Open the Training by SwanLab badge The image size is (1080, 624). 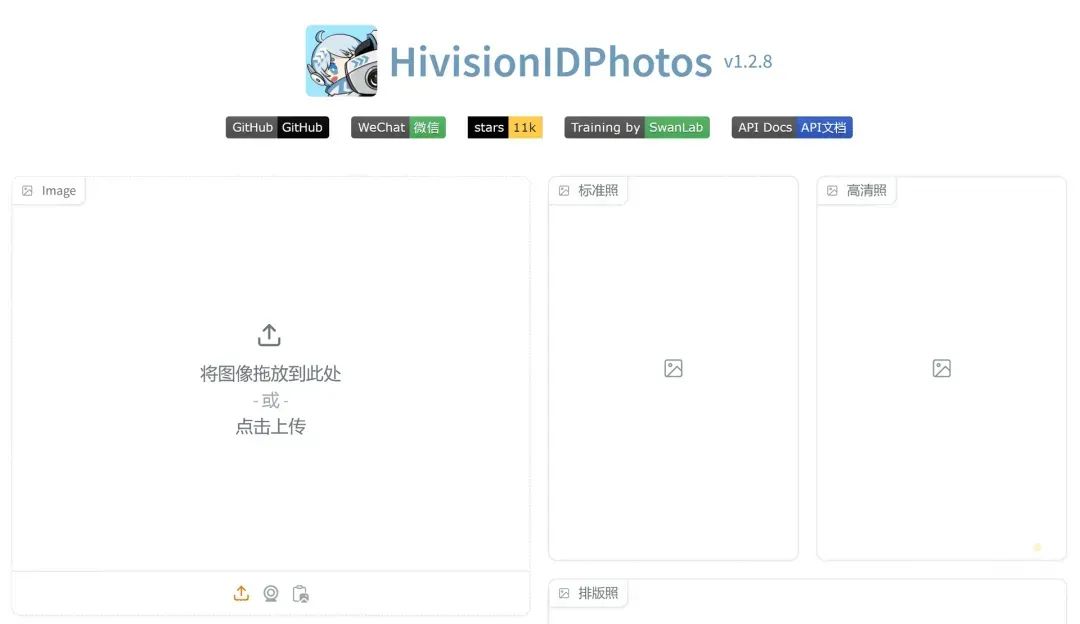click(x=637, y=127)
